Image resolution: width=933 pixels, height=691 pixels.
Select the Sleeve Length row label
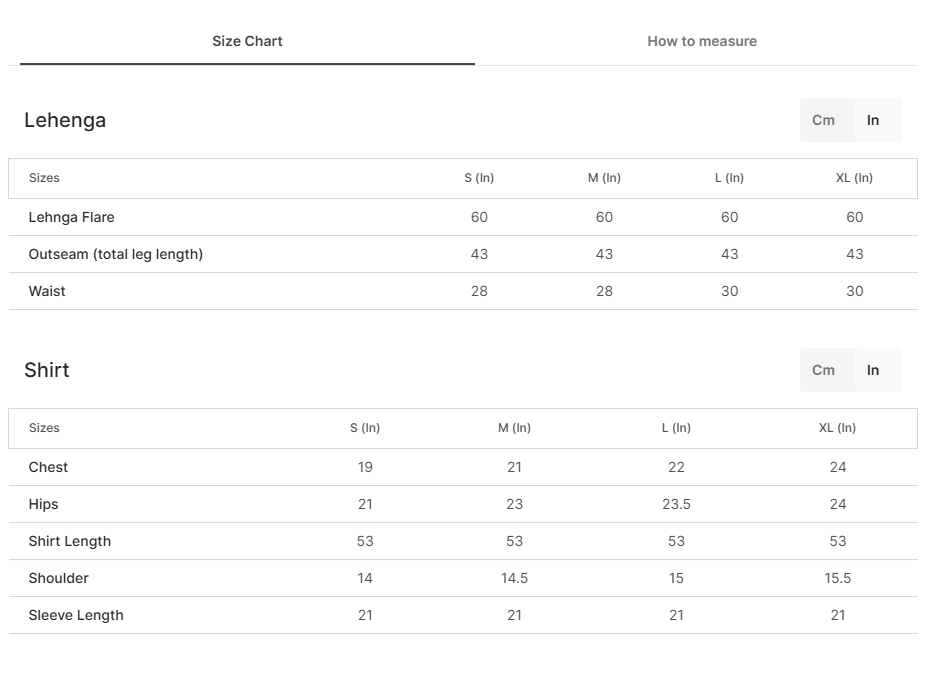76,615
